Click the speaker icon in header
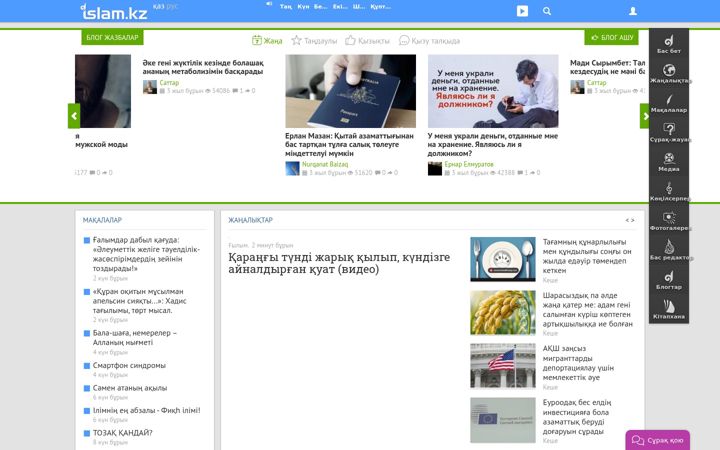The image size is (720, 450). 269,4
